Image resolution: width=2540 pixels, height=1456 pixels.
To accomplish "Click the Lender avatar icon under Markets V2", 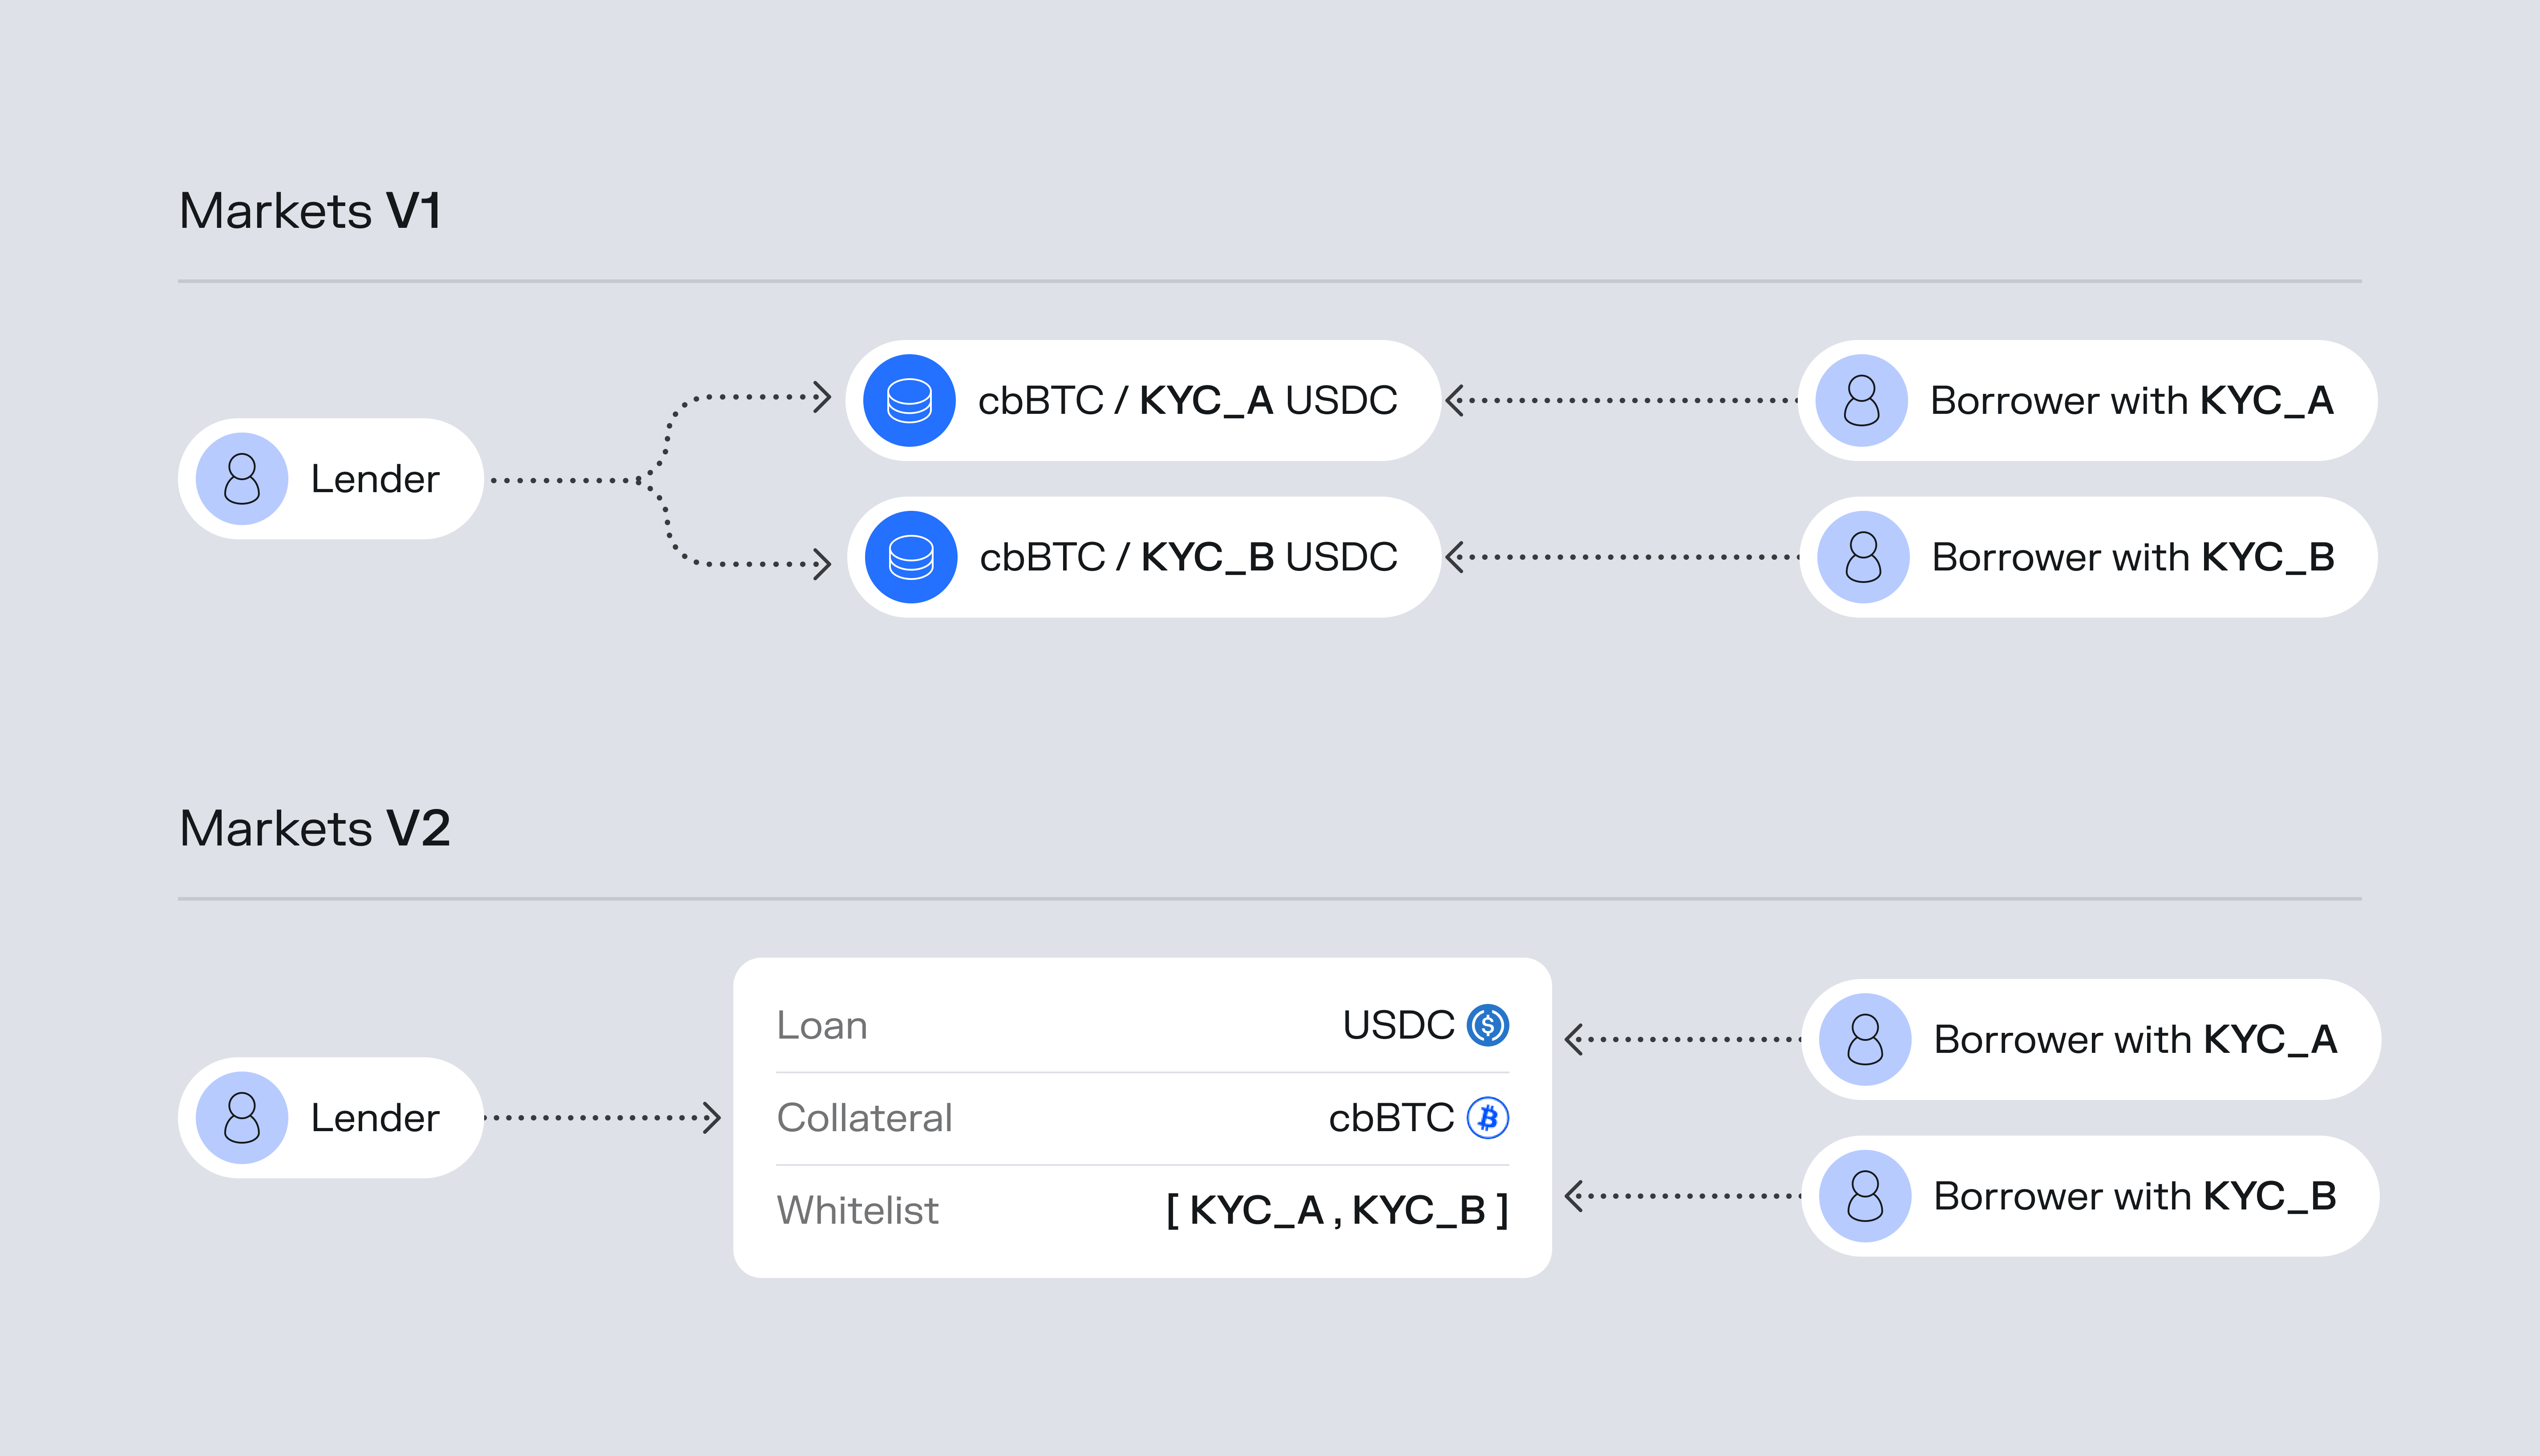I will [242, 1118].
